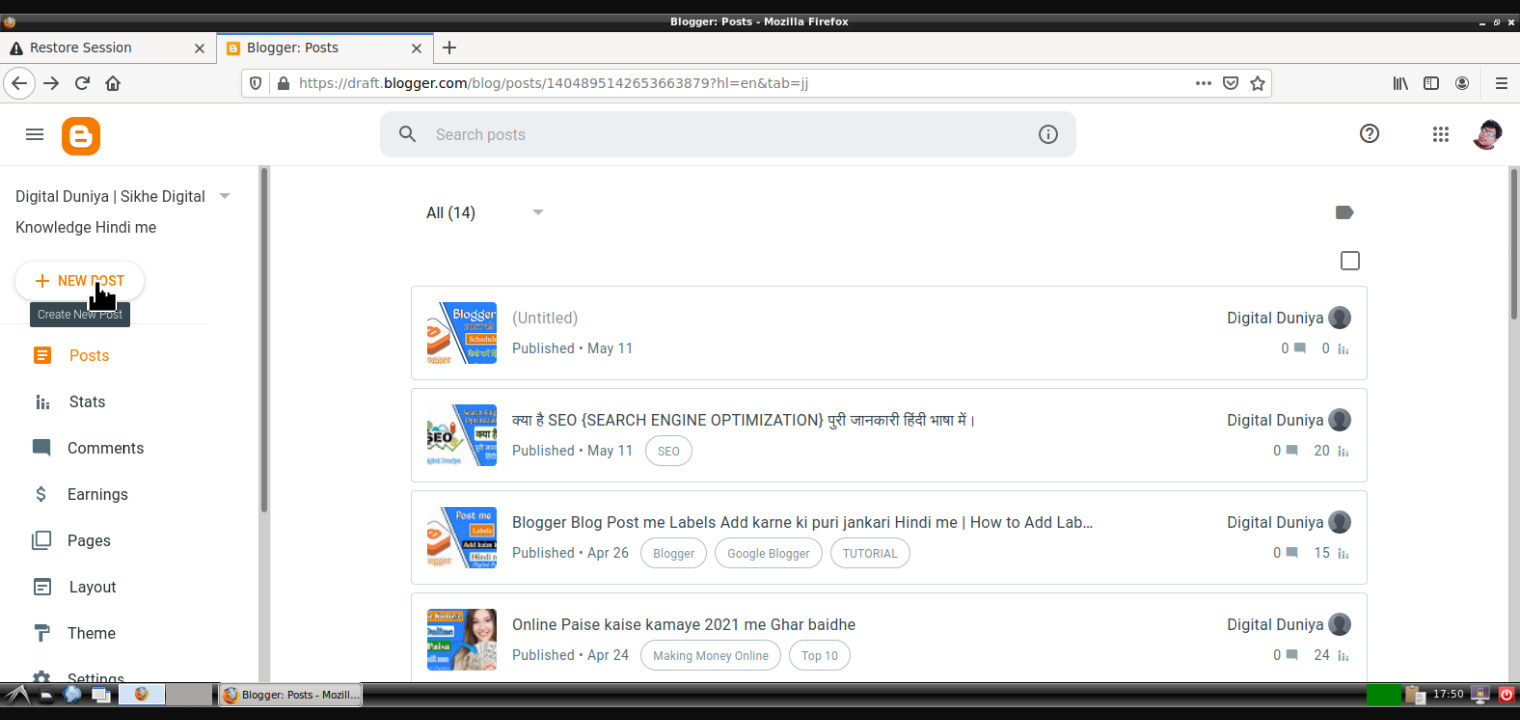This screenshot has height=720, width=1520.
Task: Click the SEO label chip
Action: coord(669,451)
